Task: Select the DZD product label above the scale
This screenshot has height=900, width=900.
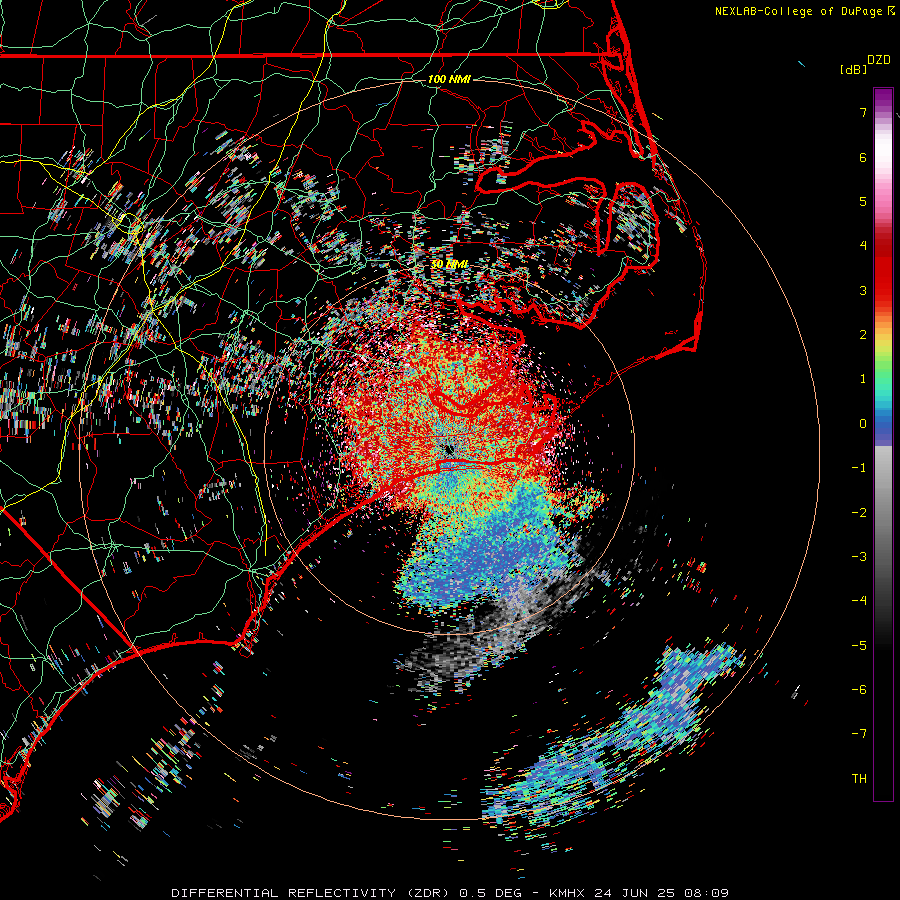Action: pyautogui.click(x=879, y=60)
